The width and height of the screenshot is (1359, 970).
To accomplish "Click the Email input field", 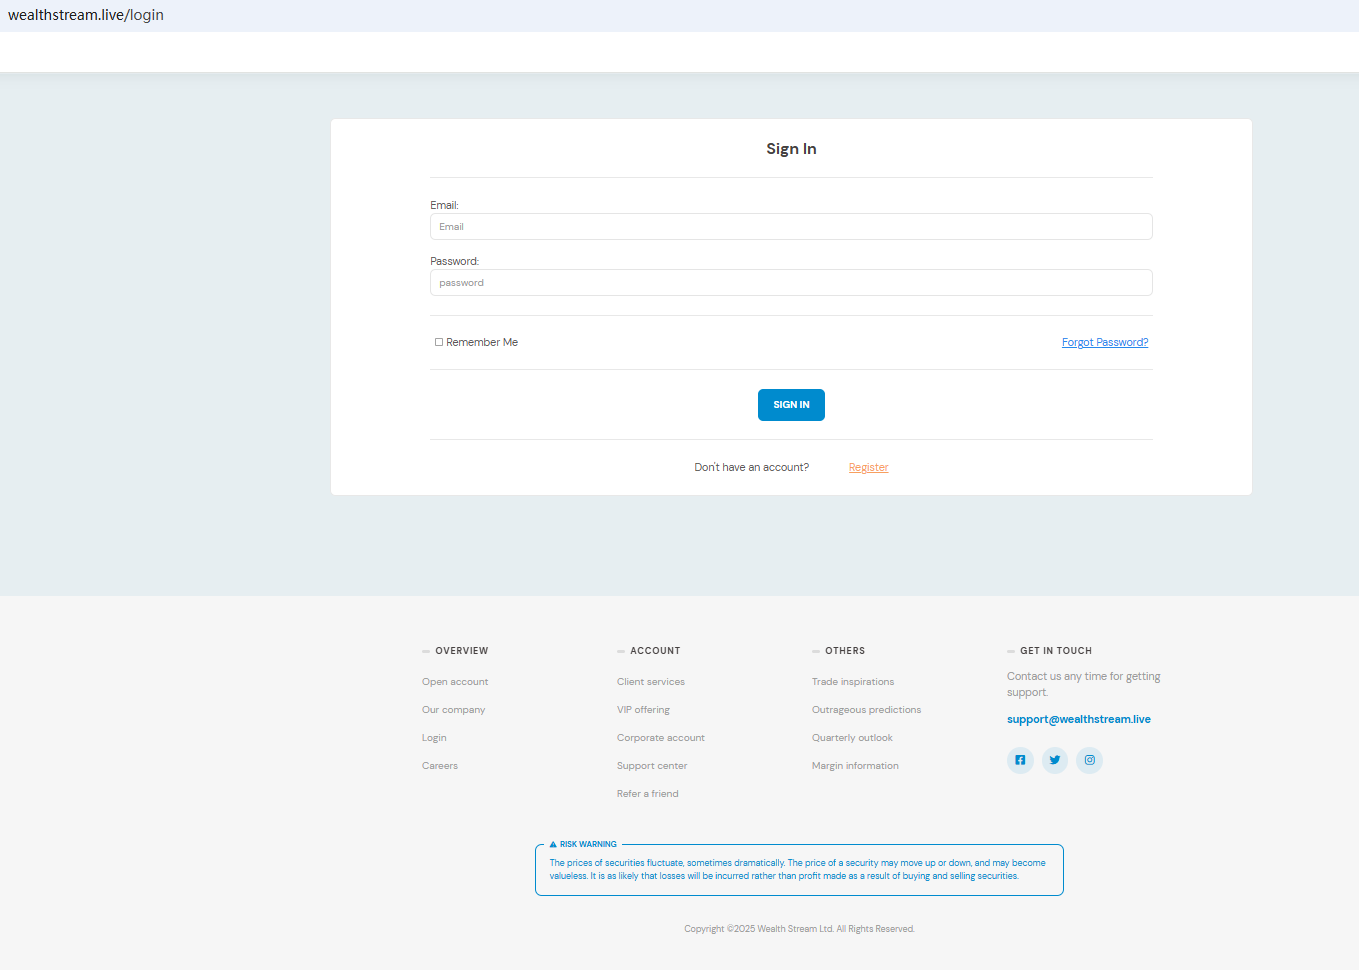I will click(790, 227).
